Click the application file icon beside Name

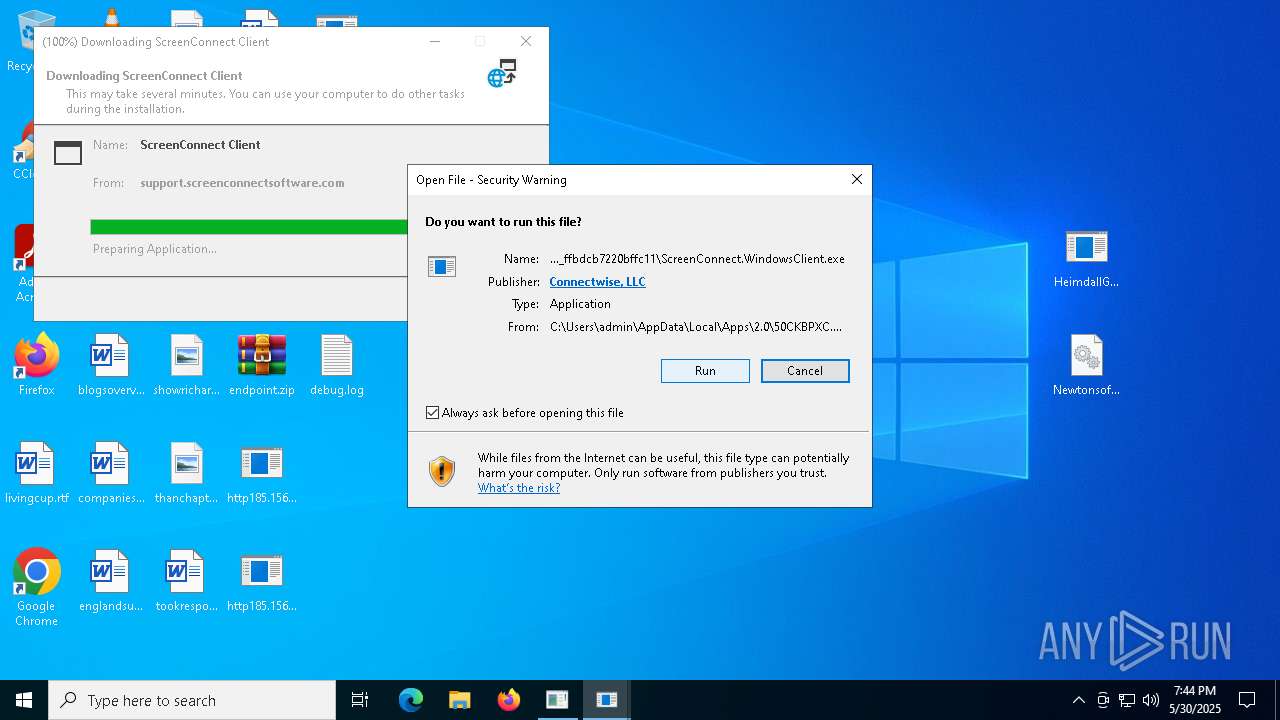442,266
